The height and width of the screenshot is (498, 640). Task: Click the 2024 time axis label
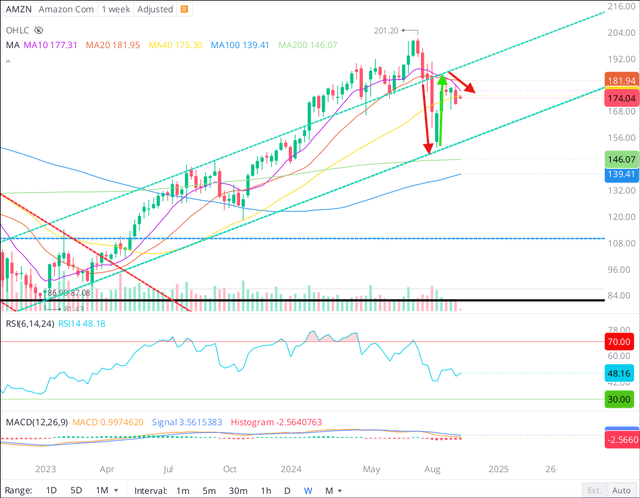click(291, 469)
